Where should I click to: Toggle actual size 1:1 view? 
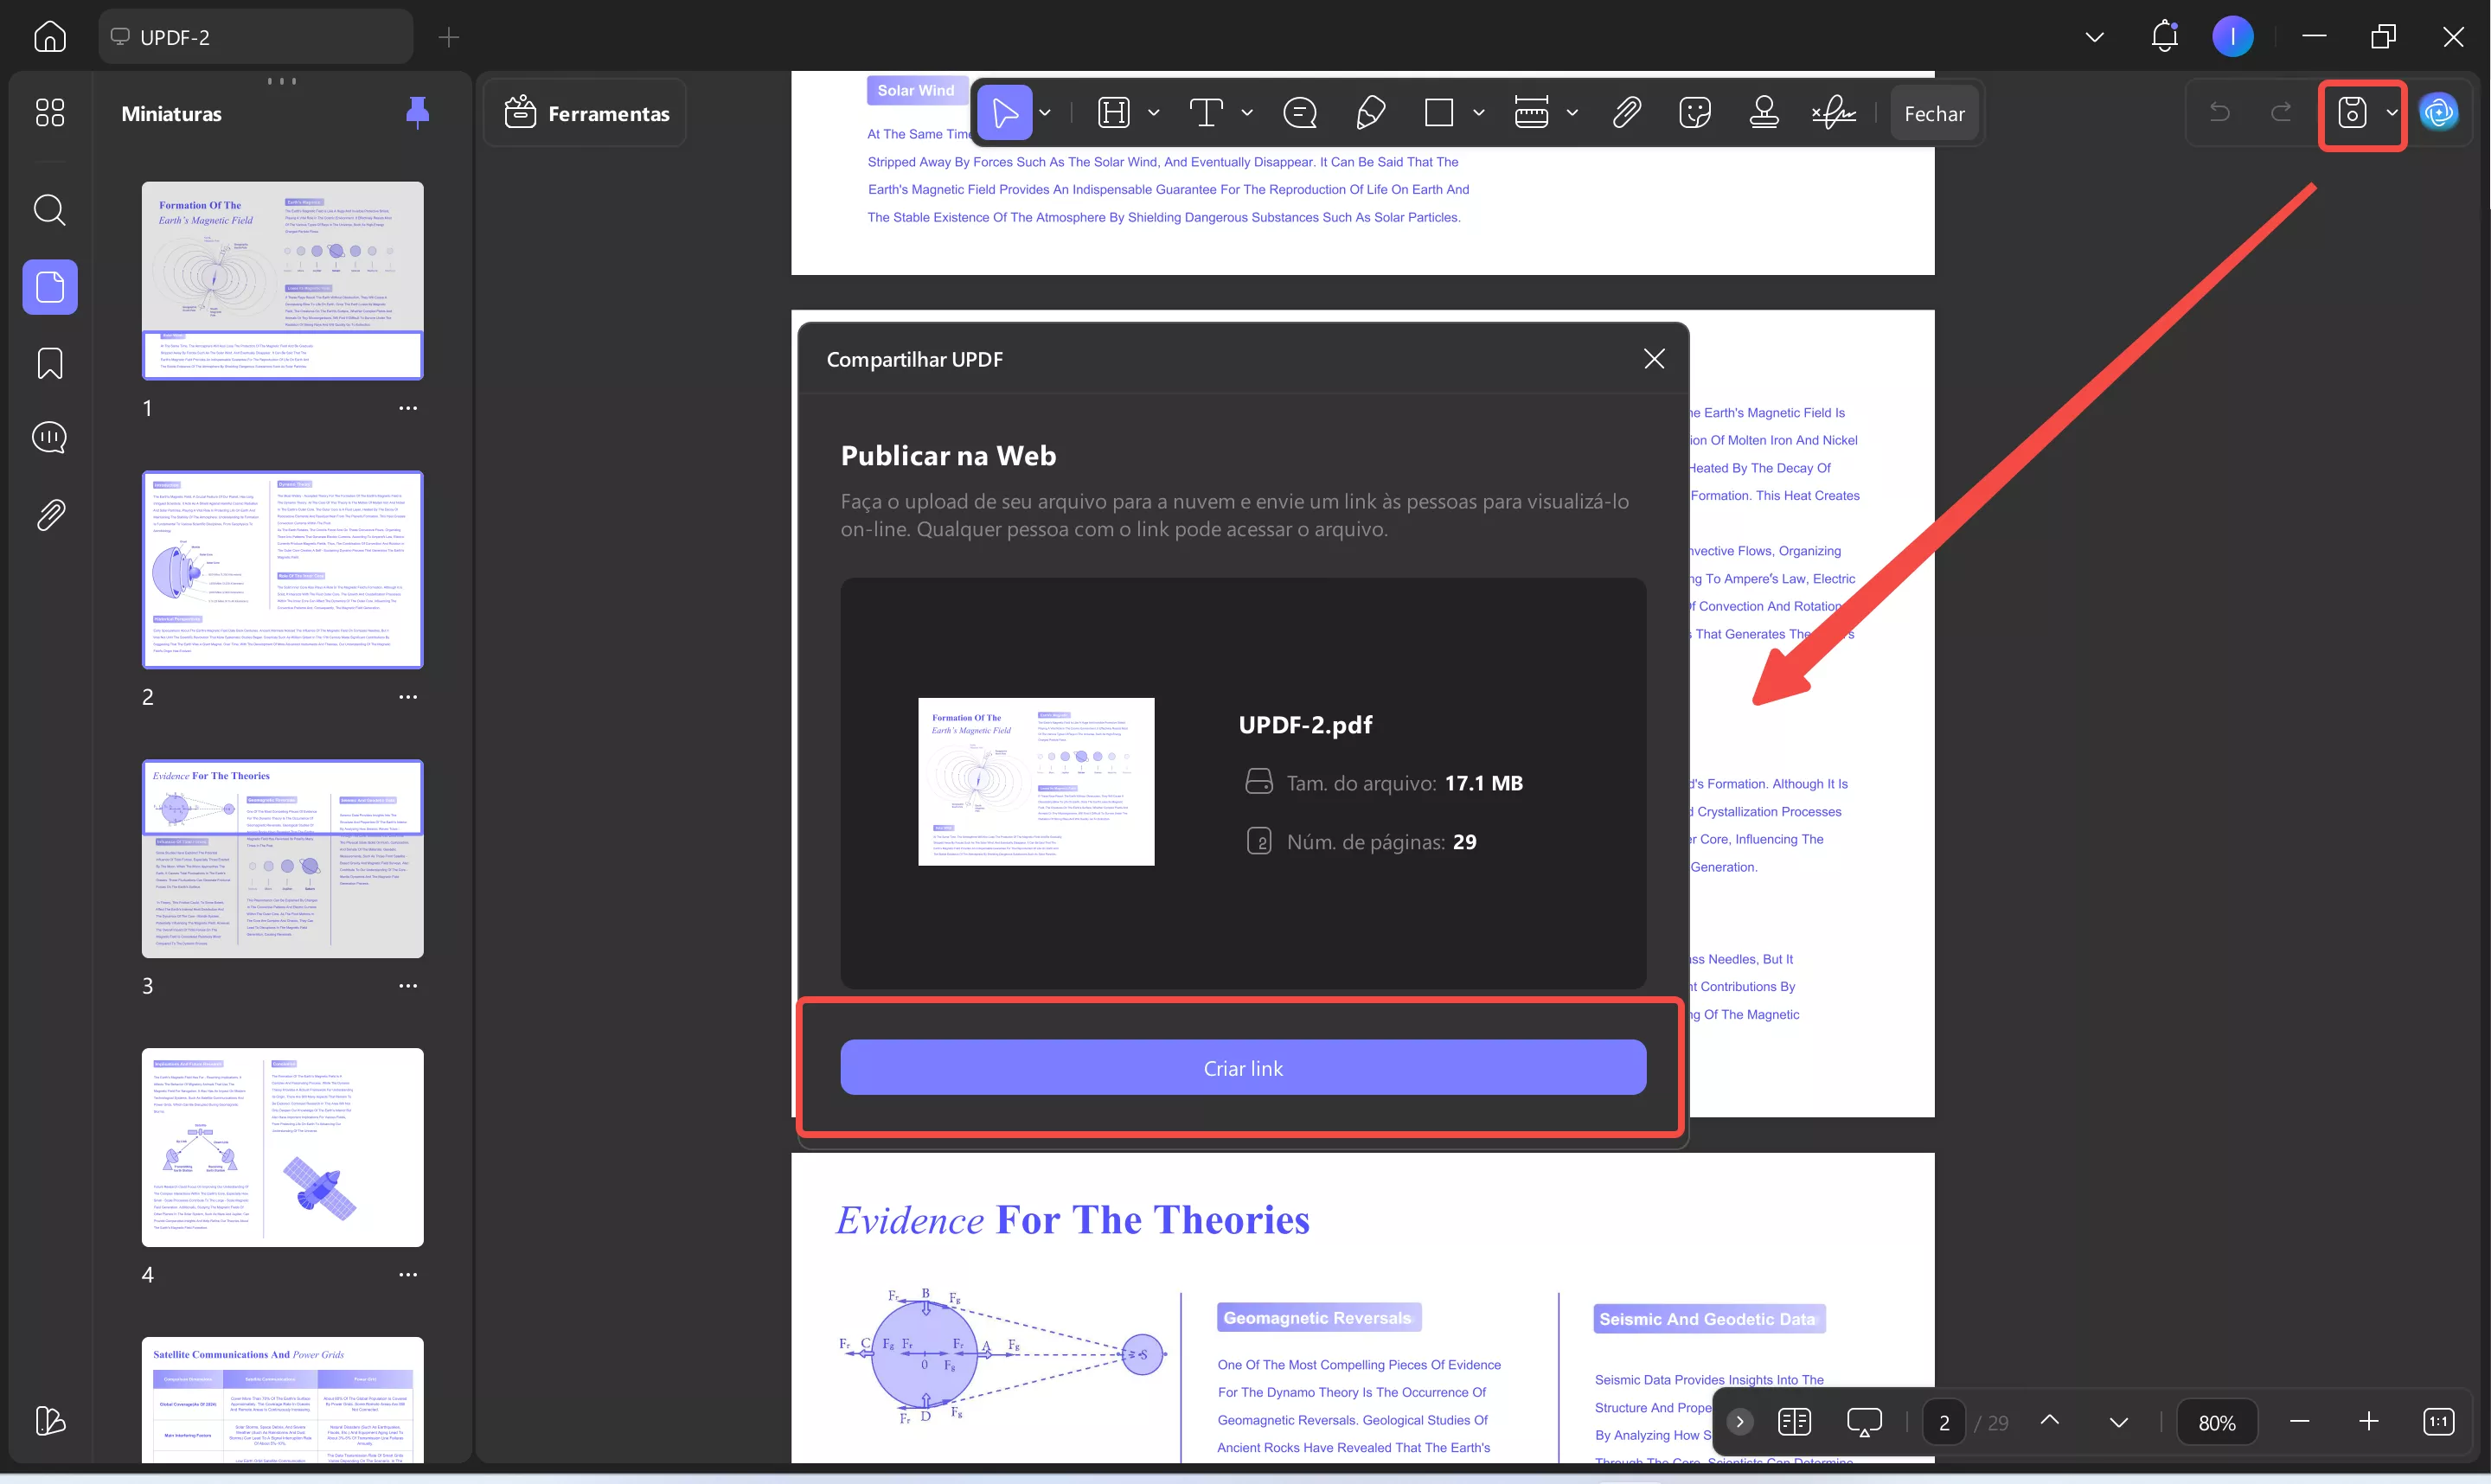click(2438, 1422)
